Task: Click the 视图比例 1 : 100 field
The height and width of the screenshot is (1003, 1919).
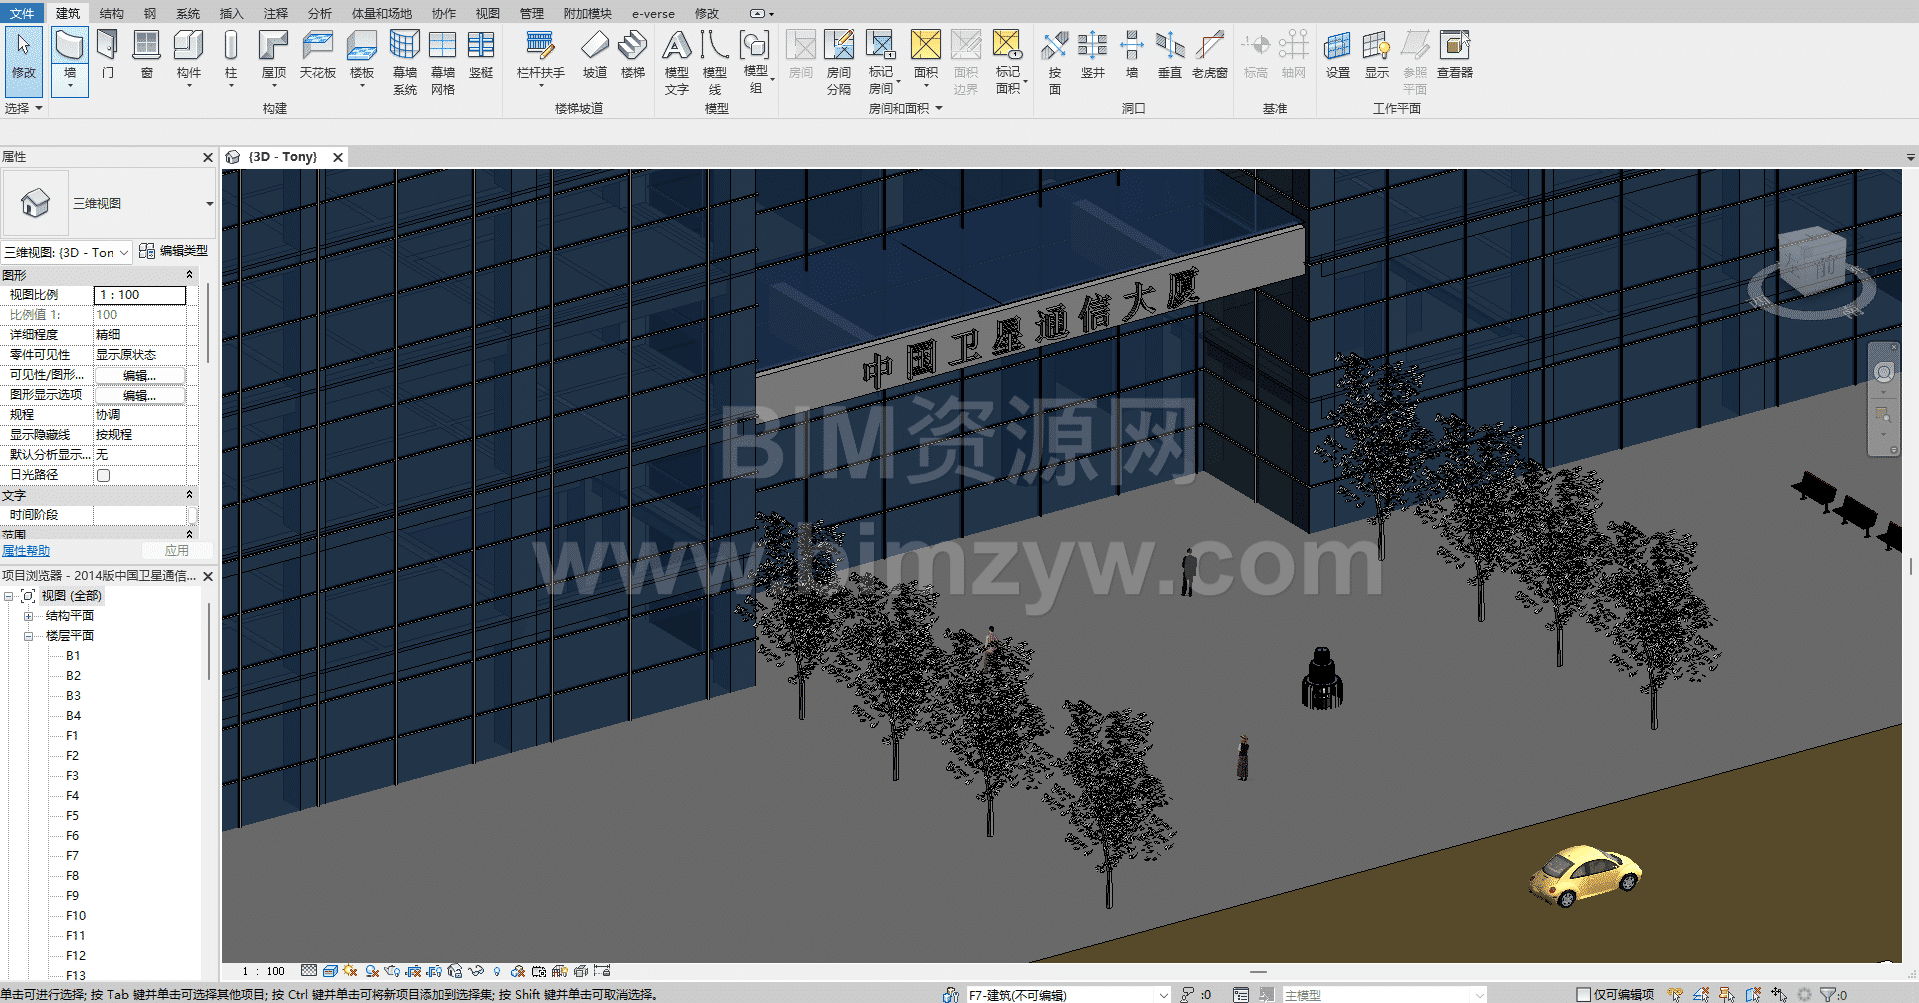Action: [140, 295]
